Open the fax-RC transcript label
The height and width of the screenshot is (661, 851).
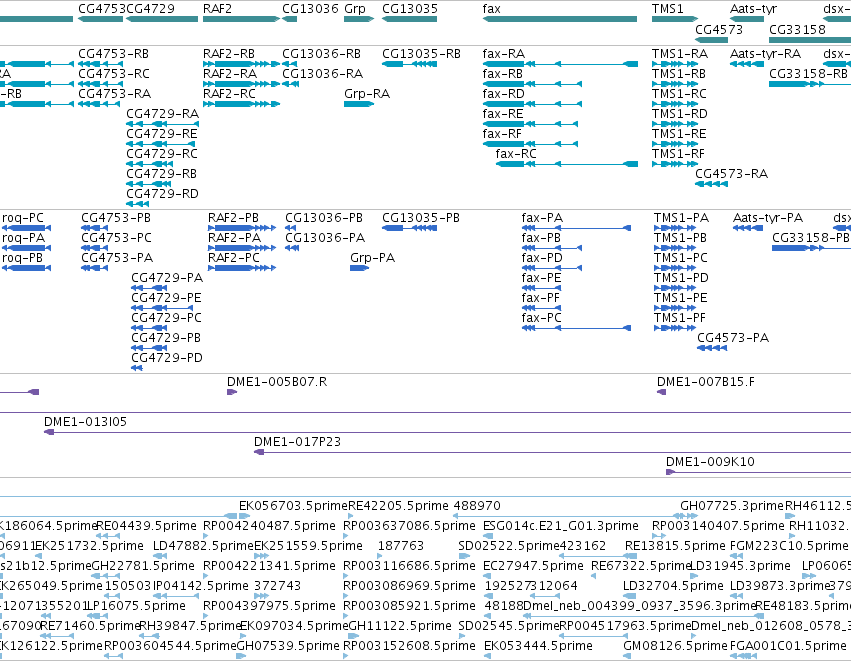[516, 154]
